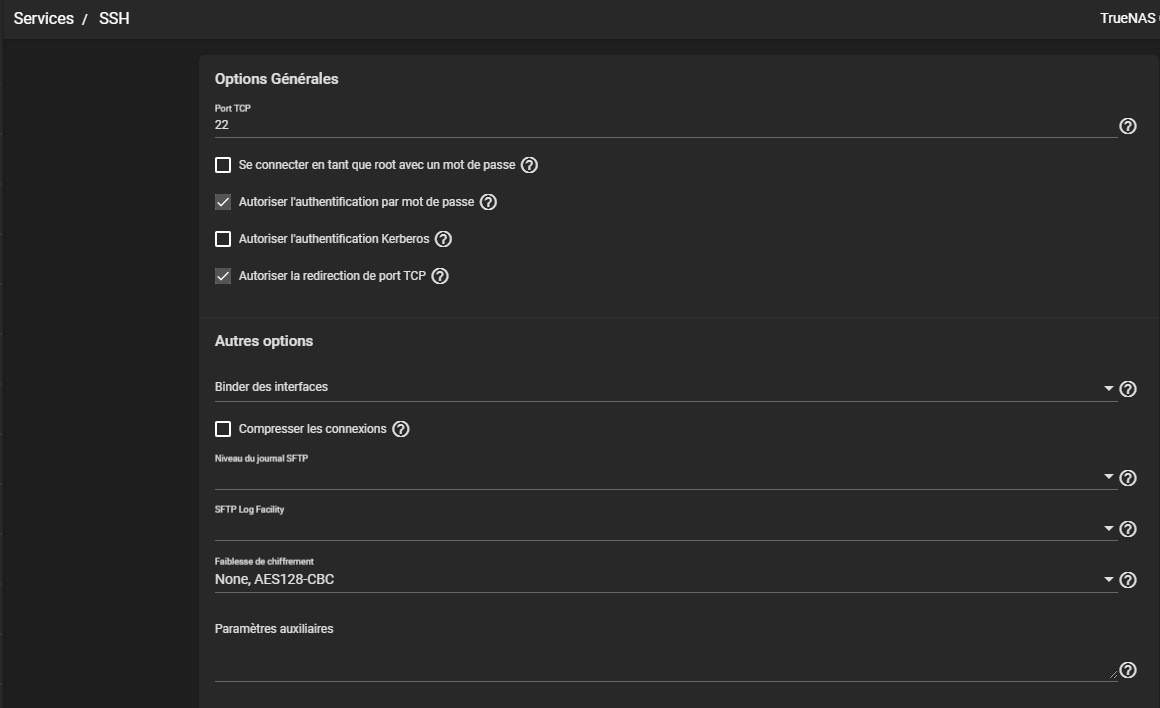Go to Services in the breadcrumb
The width and height of the screenshot is (1160, 708).
tap(43, 18)
